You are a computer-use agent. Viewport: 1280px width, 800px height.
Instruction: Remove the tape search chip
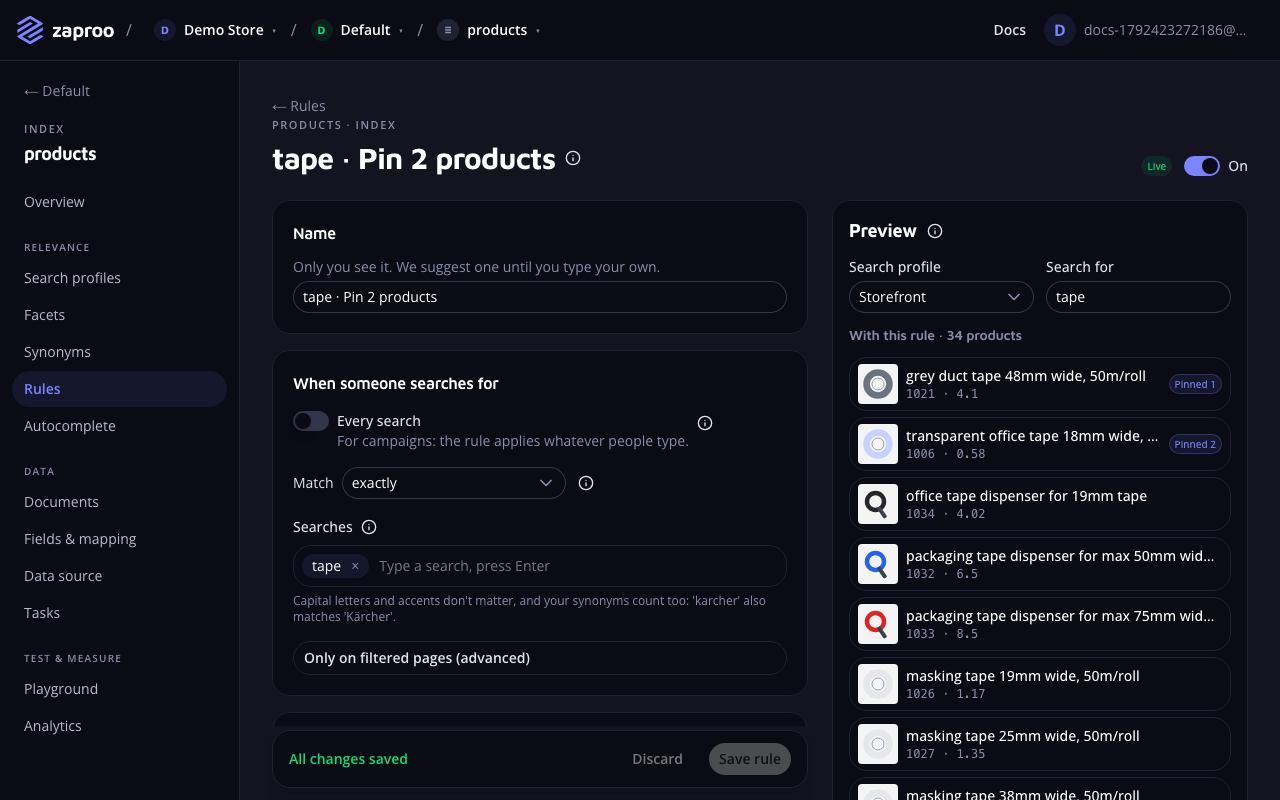tap(355, 566)
